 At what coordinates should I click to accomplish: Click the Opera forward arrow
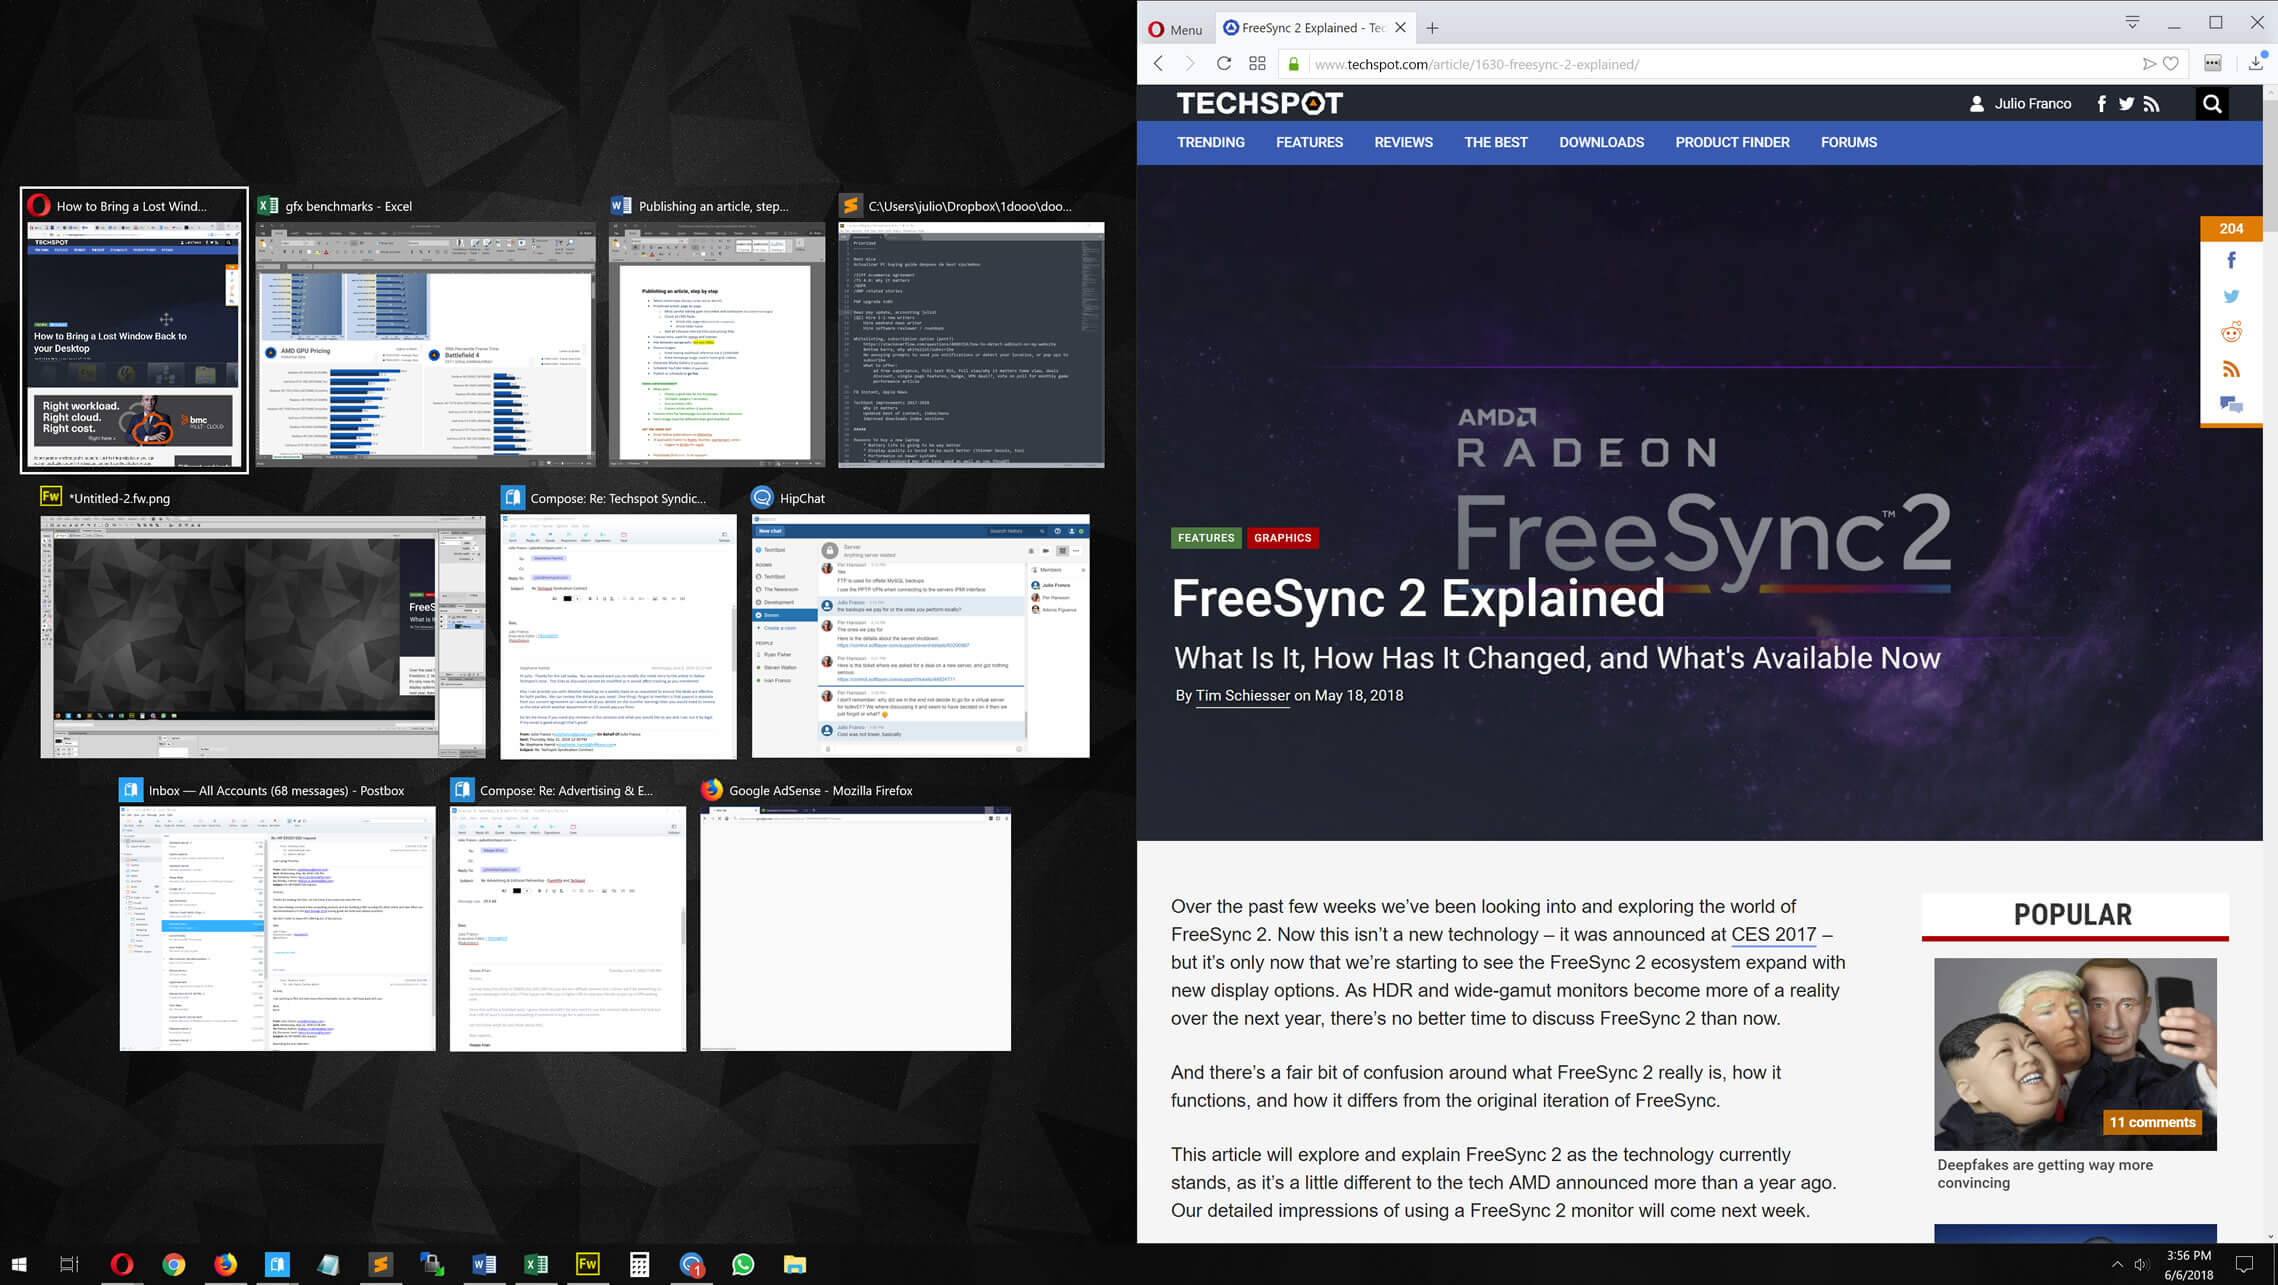(1190, 64)
